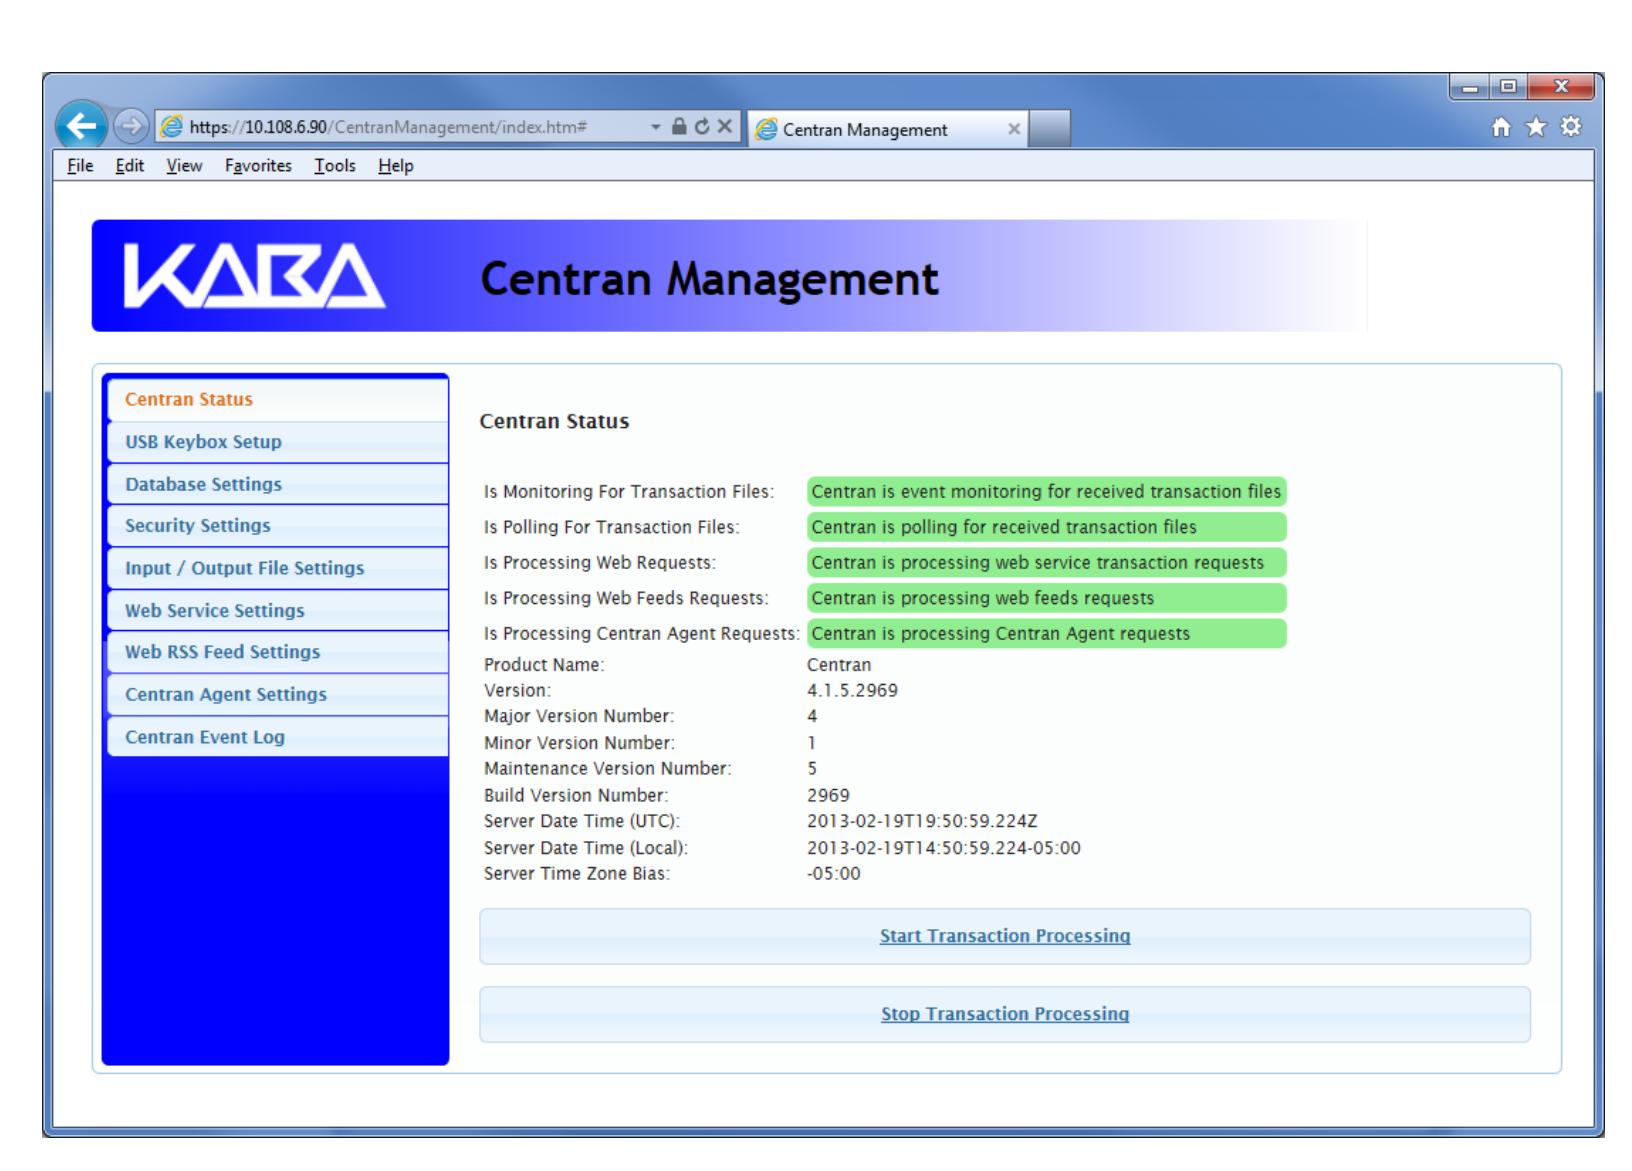This screenshot has width=1632, height=1171.
Task: Click the Is Processing Web Feeds Requests label
Action: tap(626, 598)
